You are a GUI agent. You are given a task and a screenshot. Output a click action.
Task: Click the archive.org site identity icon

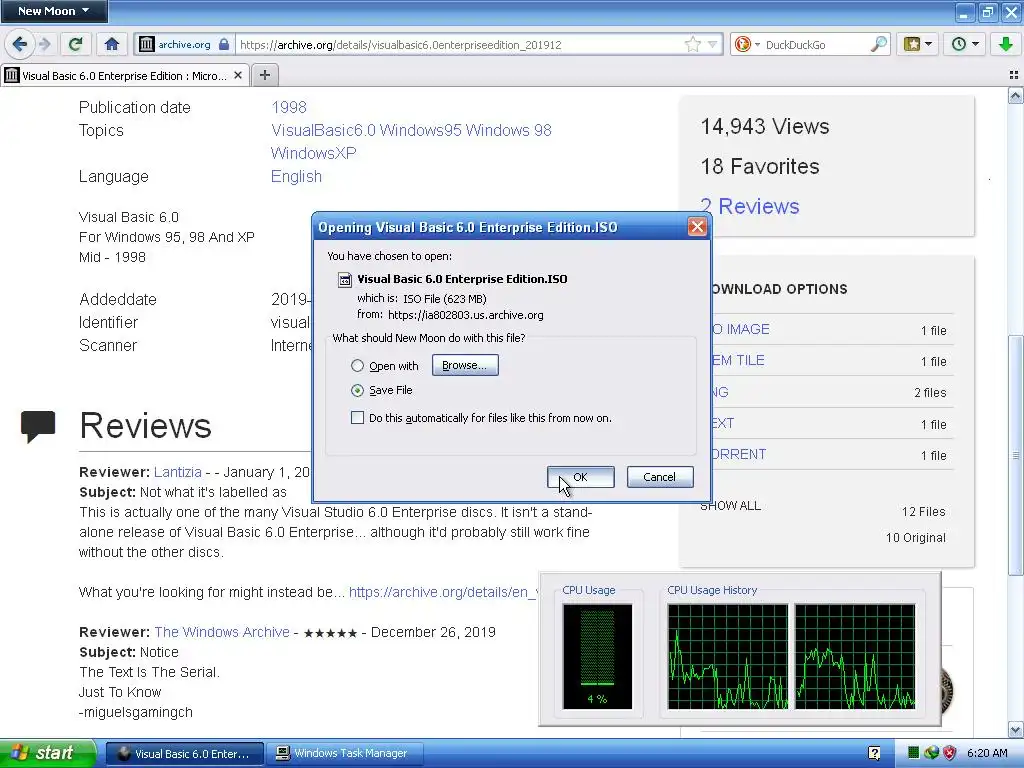(146, 44)
